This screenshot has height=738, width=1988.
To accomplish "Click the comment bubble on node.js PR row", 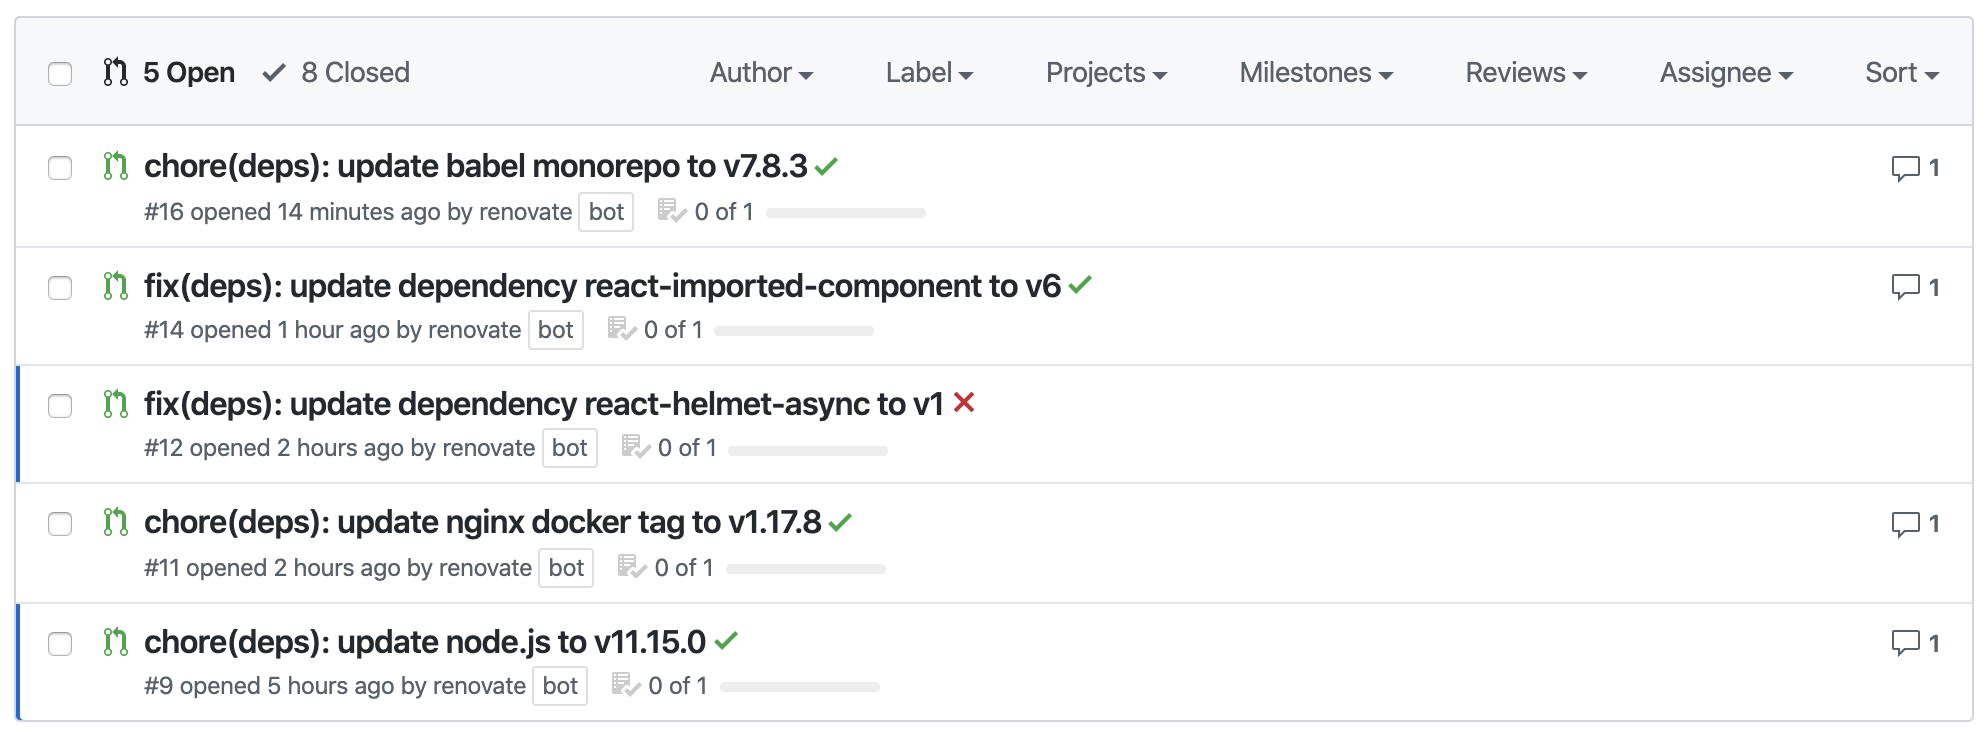I will coord(1905,643).
